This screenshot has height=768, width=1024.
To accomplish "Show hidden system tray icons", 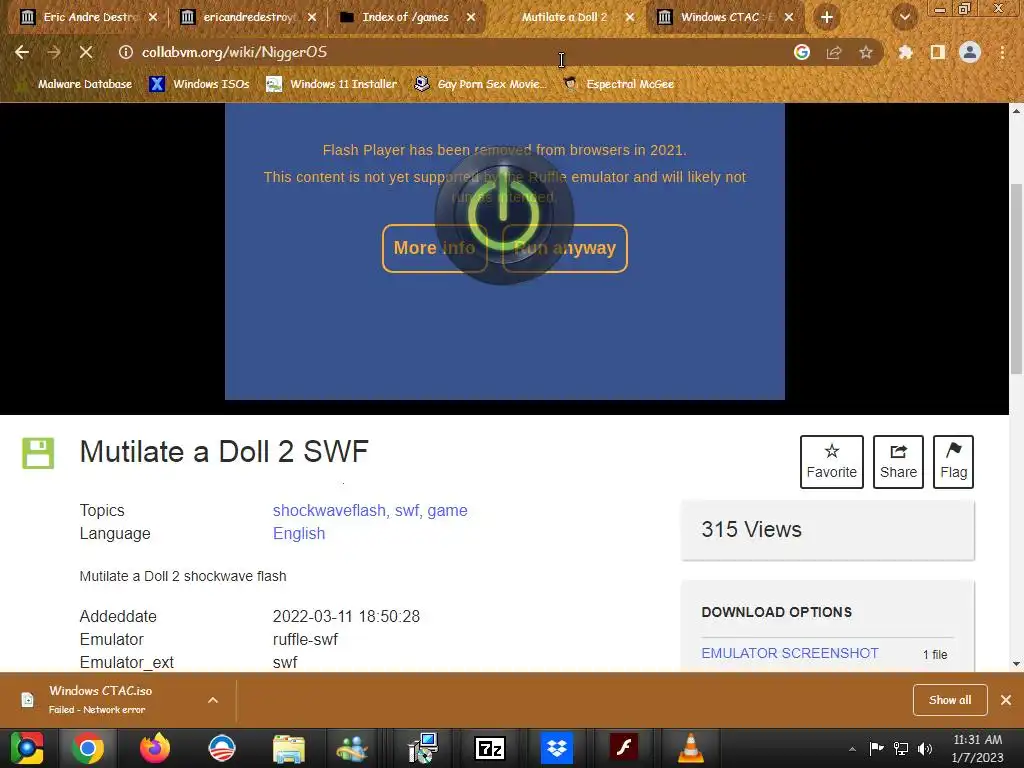I will pyautogui.click(x=852, y=749).
